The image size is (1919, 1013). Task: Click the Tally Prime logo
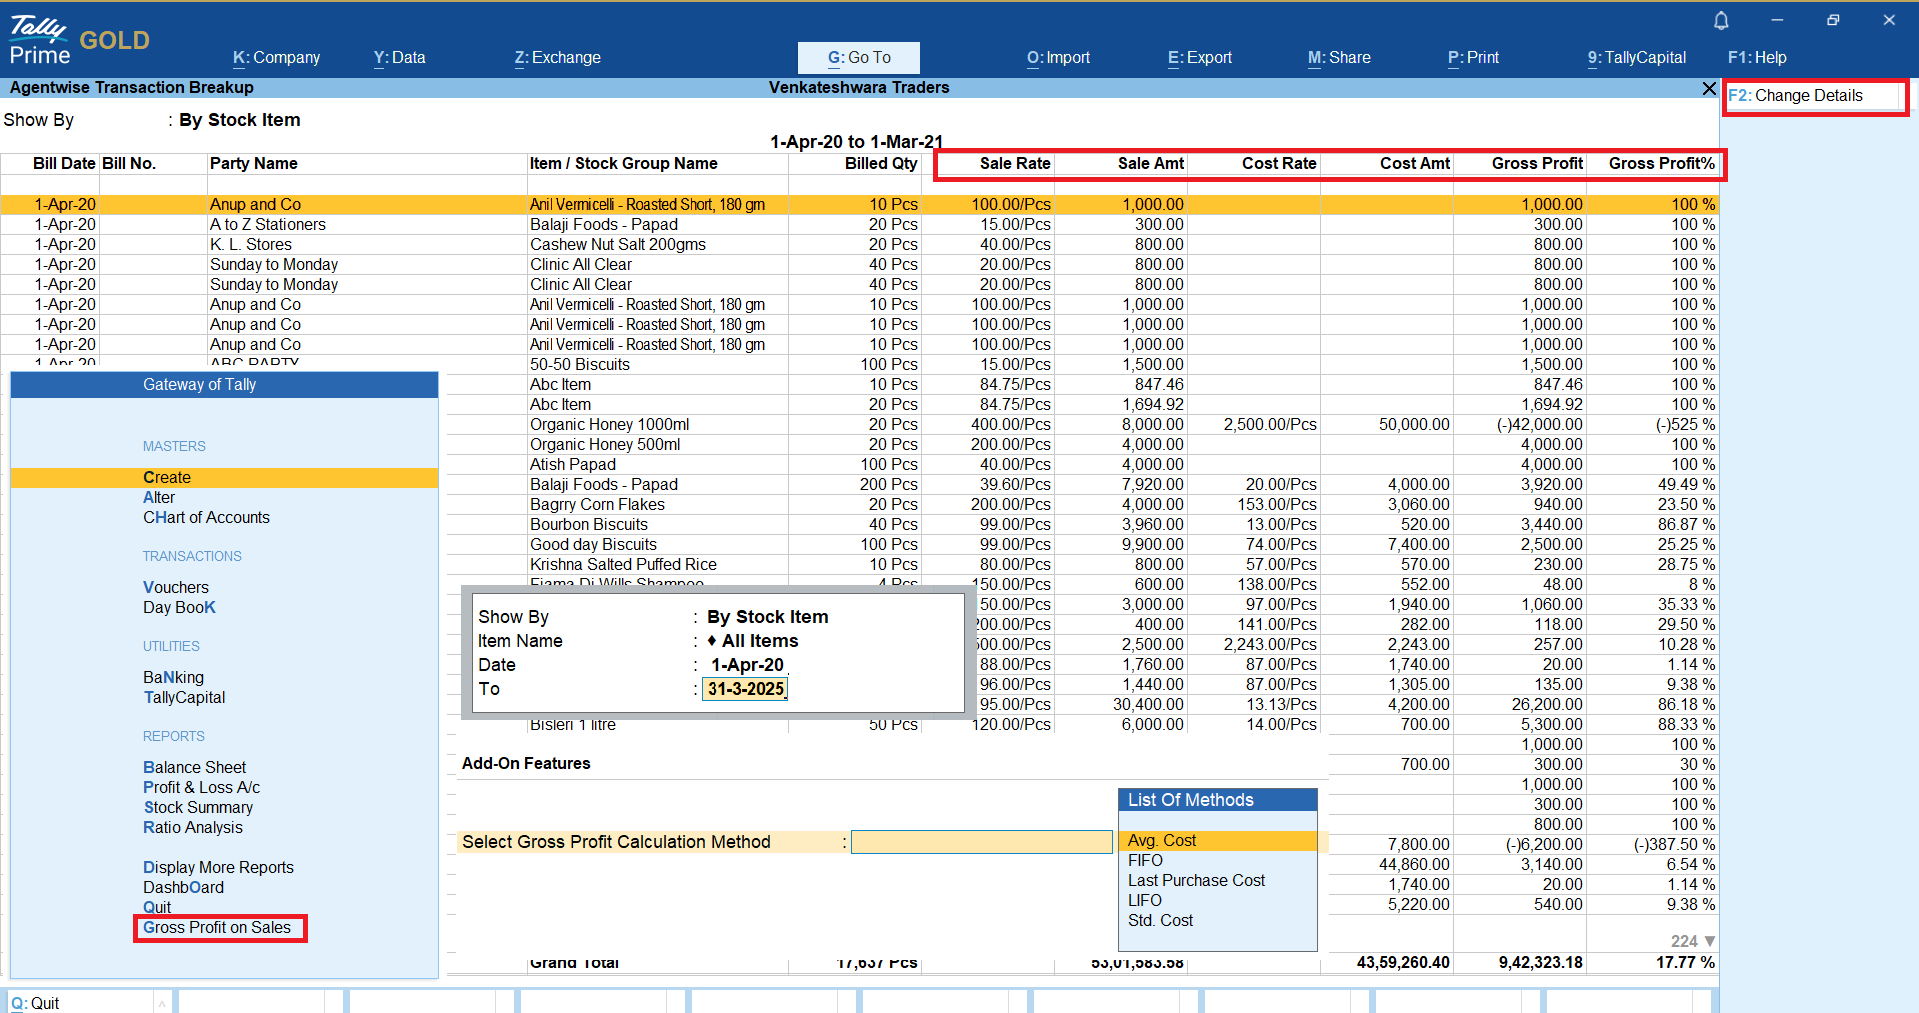click(40, 40)
